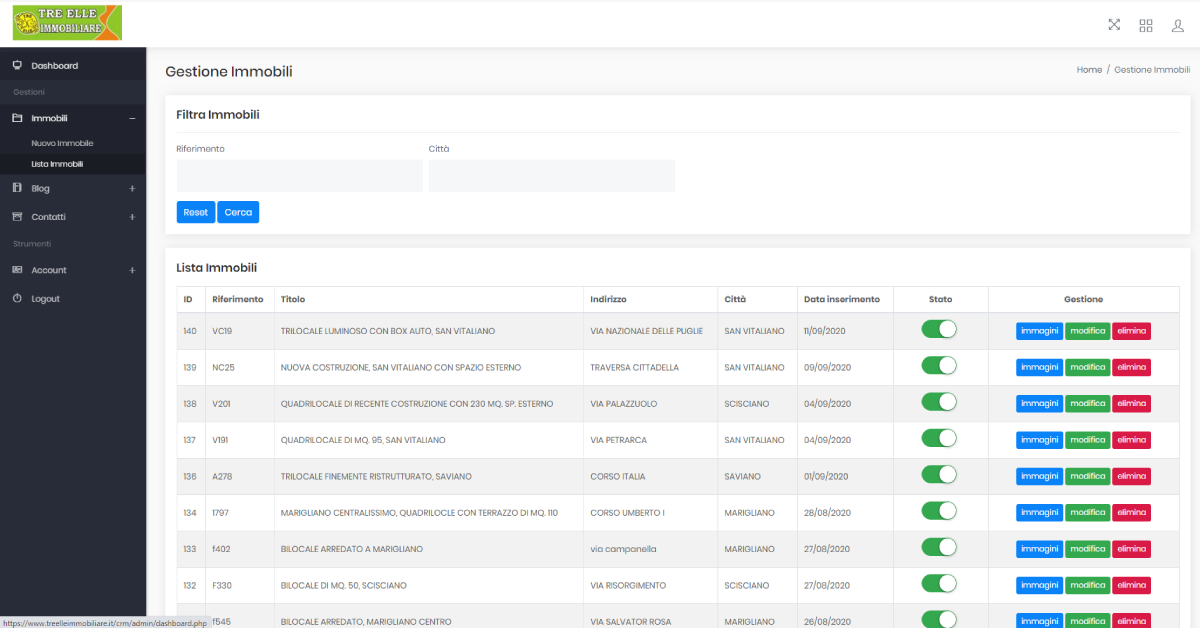The width and height of the screenshot is (1200, 628).
Task: Toggle the Stato switch for f545 row
Action: 939,619
